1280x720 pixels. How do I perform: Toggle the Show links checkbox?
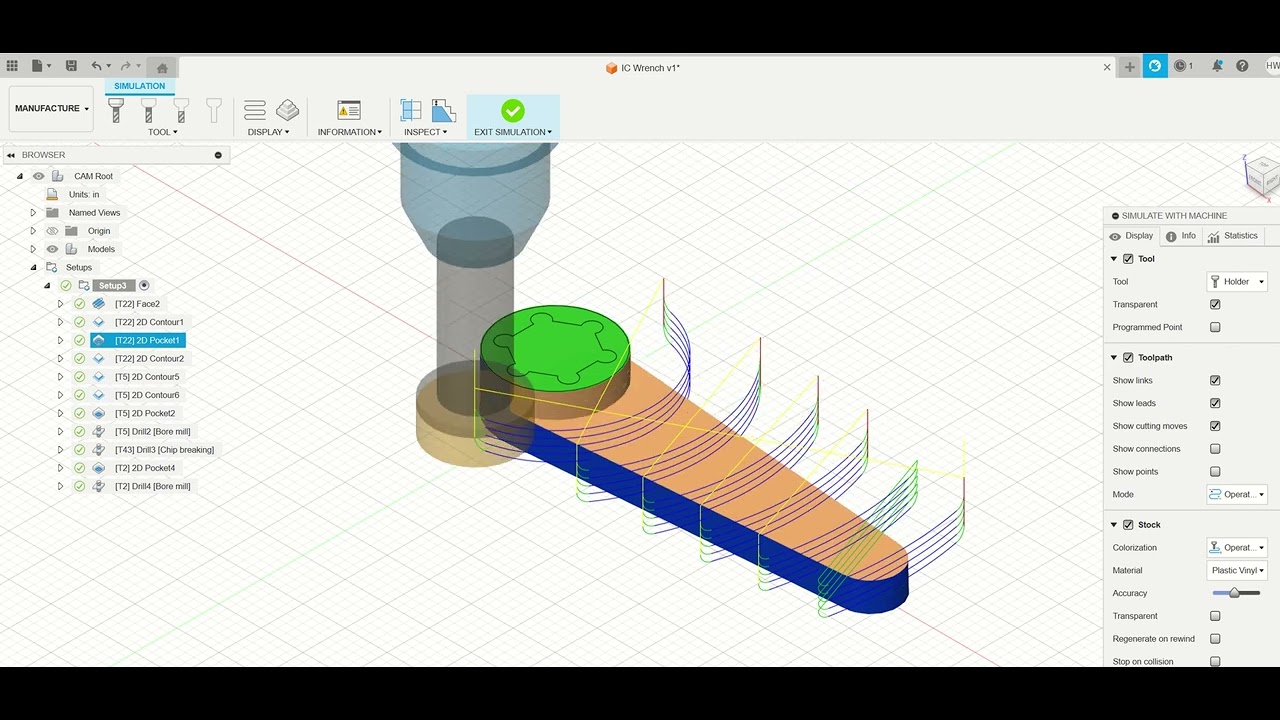(x=1215, y=380)
